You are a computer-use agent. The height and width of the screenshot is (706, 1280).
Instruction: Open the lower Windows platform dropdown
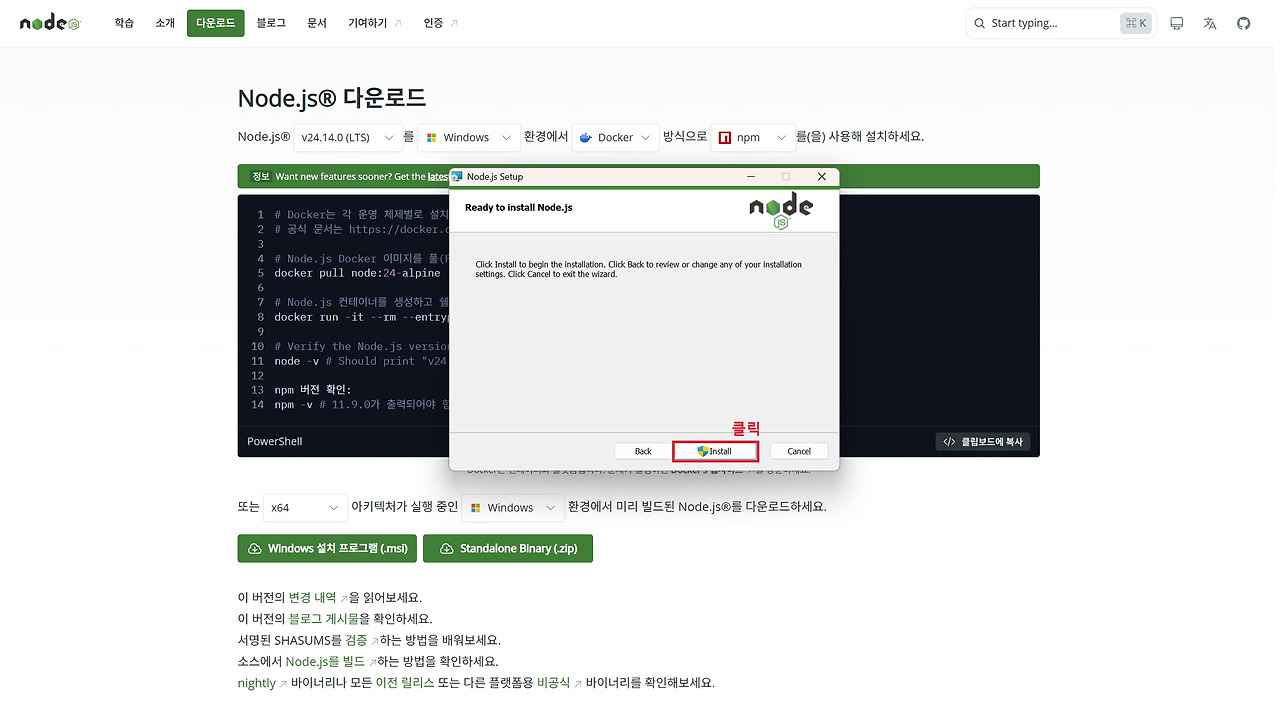click(513, 508)
